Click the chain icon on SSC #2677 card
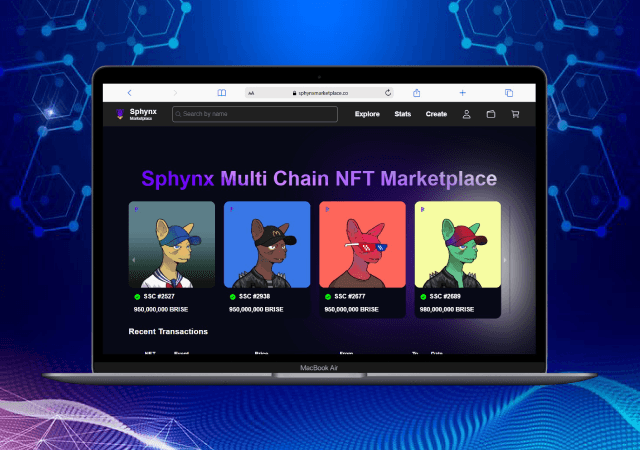 click(327, 209)
